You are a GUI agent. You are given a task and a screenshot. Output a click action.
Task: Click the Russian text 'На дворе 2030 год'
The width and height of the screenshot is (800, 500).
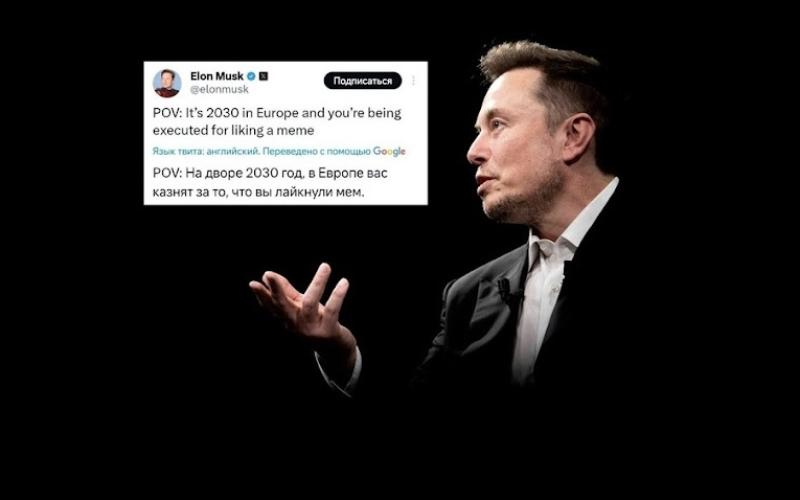tap(245, 173)
